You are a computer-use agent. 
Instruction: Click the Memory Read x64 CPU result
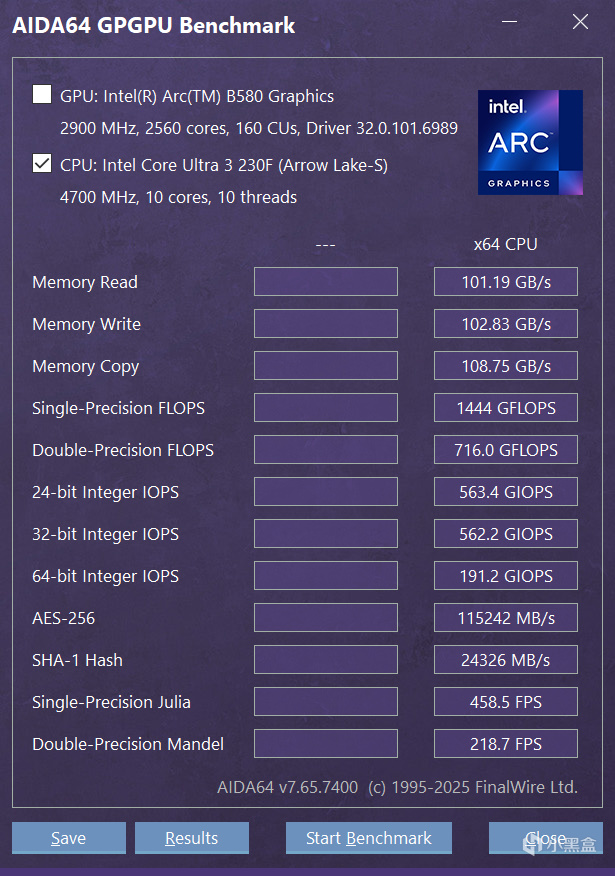click(x=505, y=282)
